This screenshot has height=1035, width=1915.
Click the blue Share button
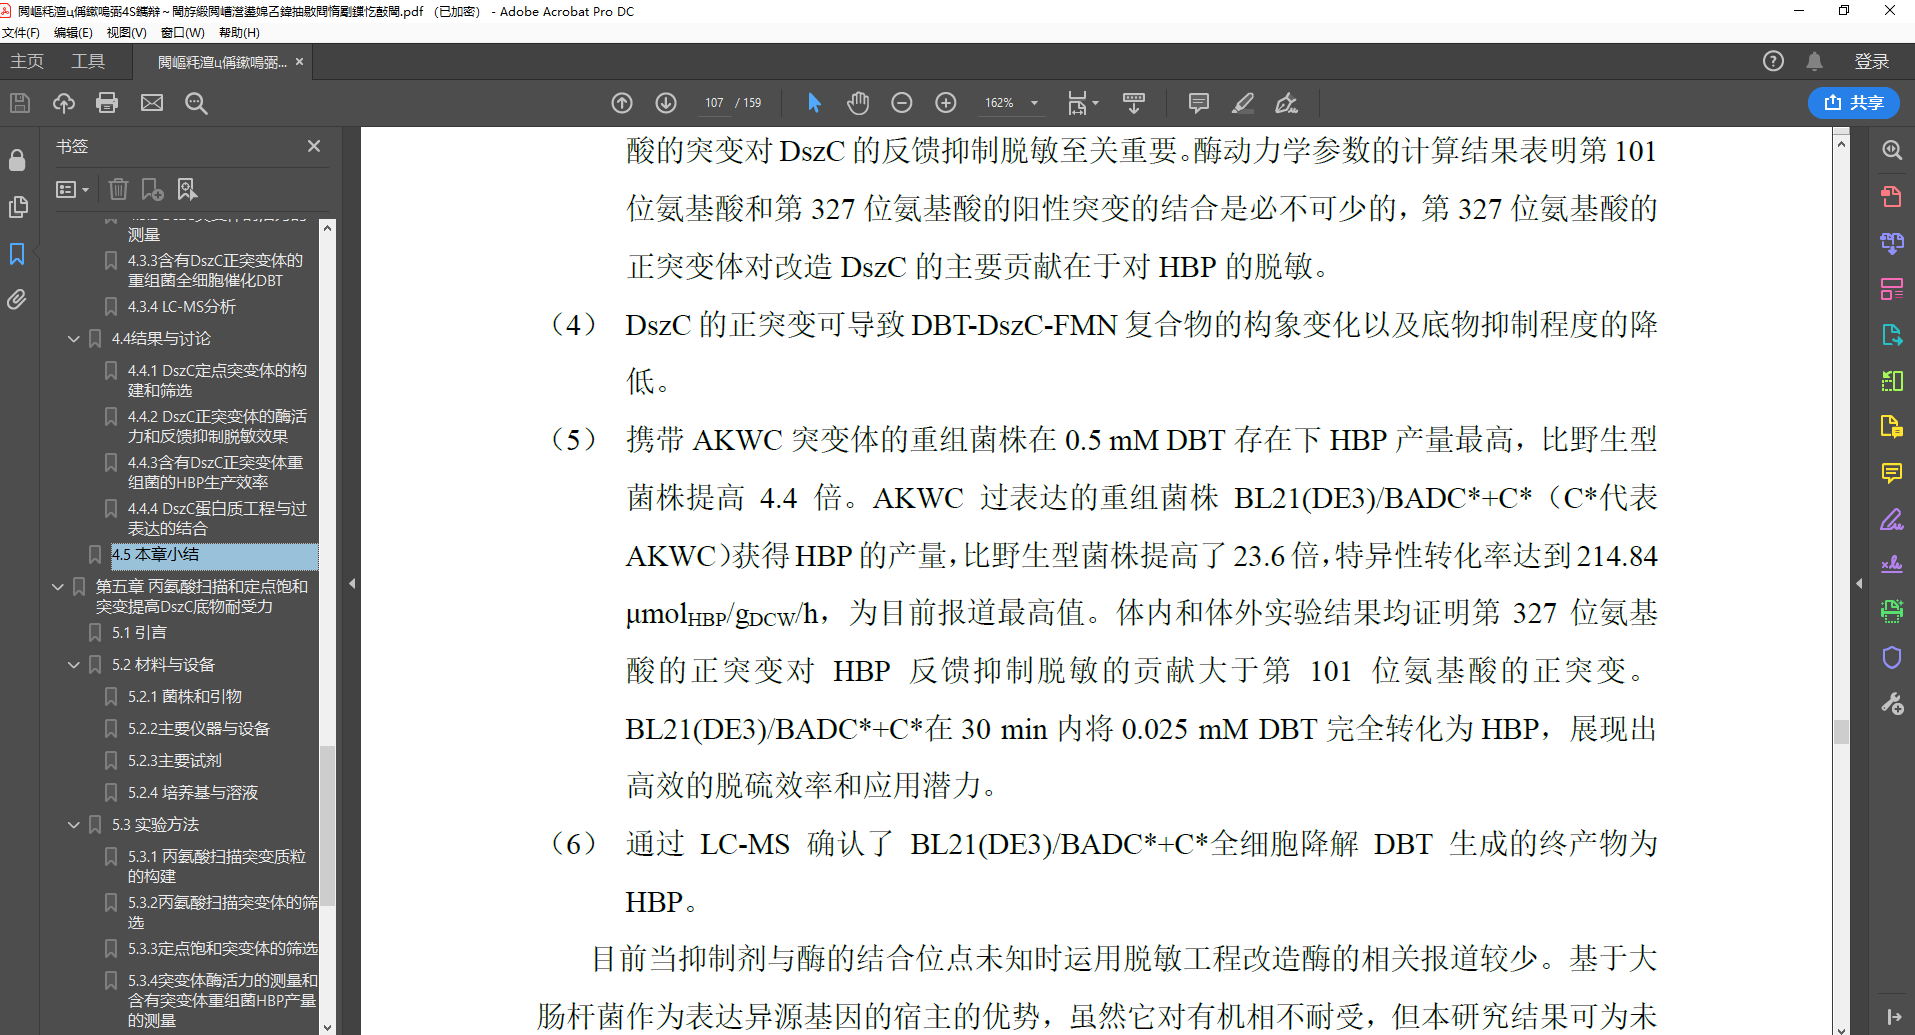coord(1854,103)
